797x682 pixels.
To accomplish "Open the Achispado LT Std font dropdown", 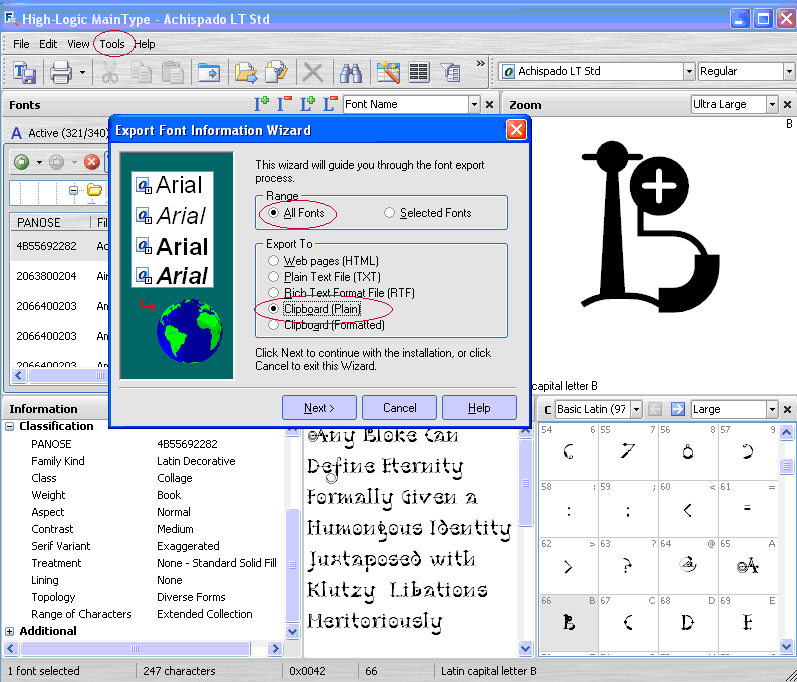I will [689, 71].
